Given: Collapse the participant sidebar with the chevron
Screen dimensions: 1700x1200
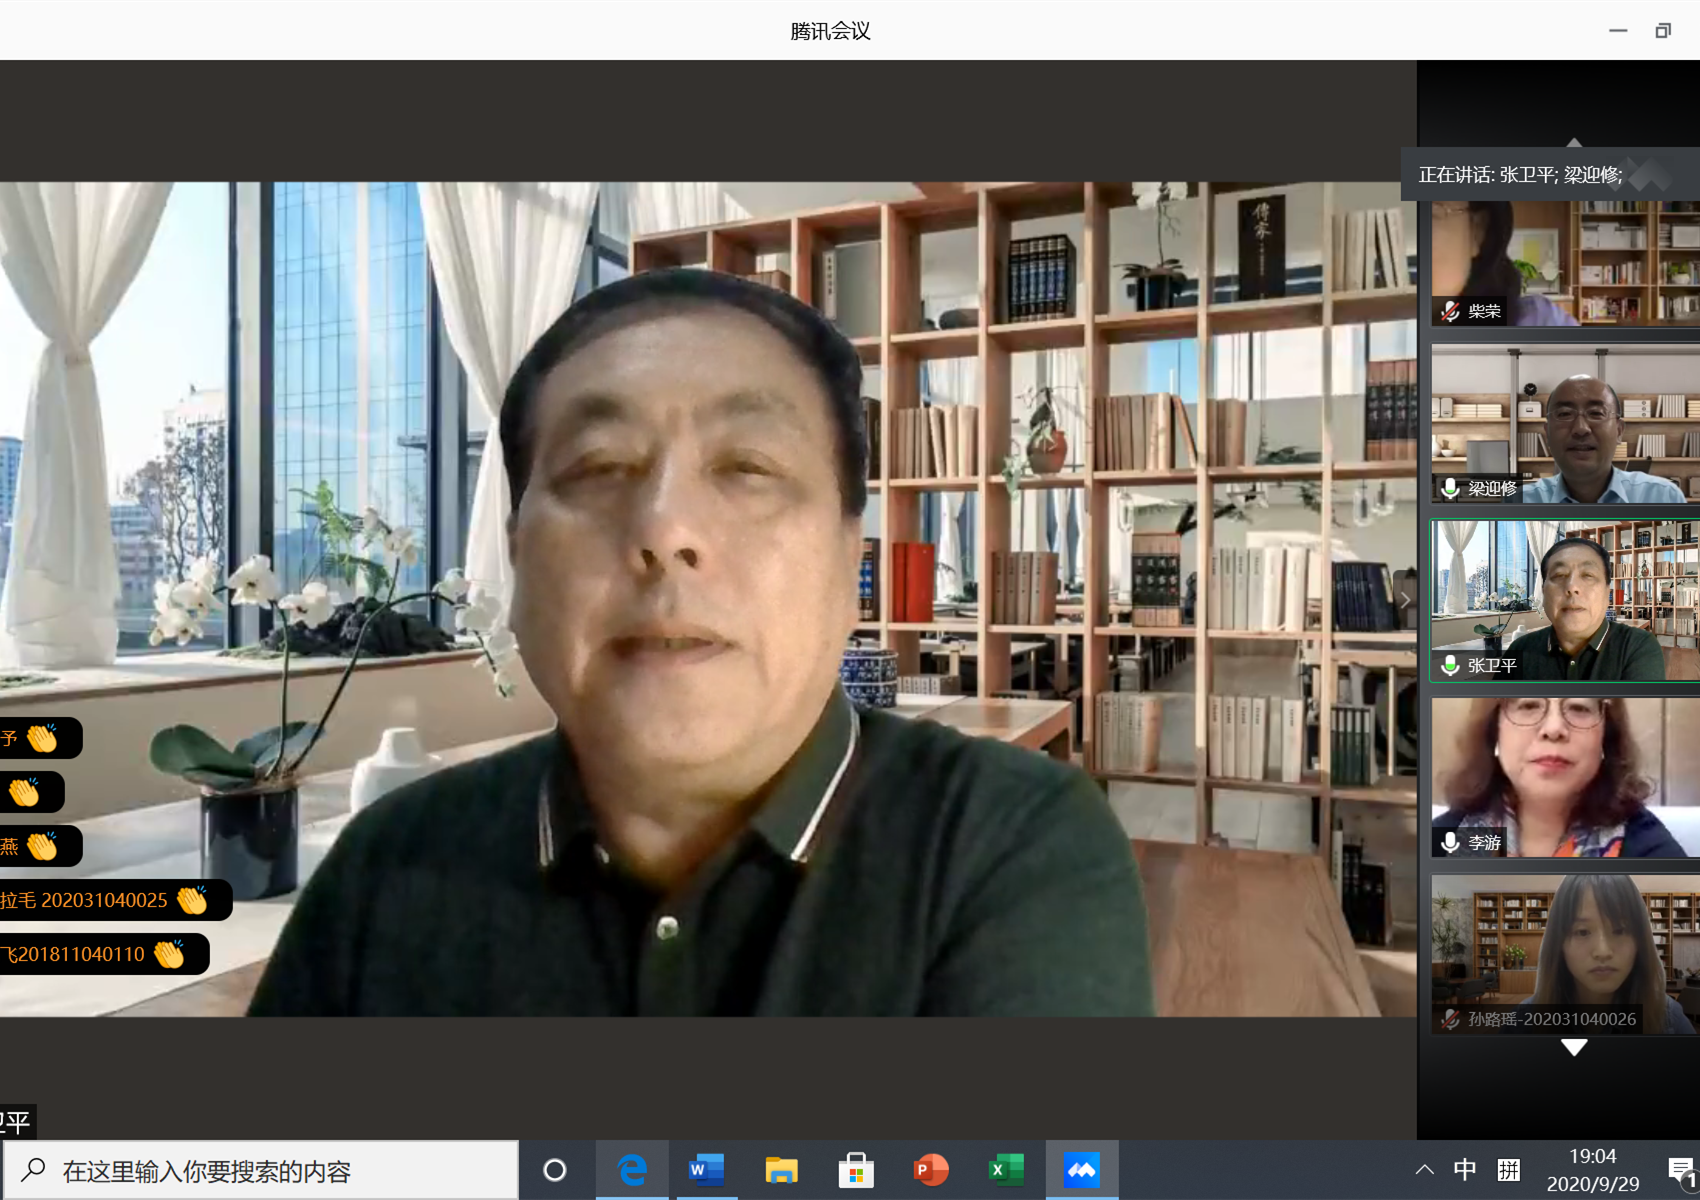Looking at the screenshot, I should [x=1405, y=600].
